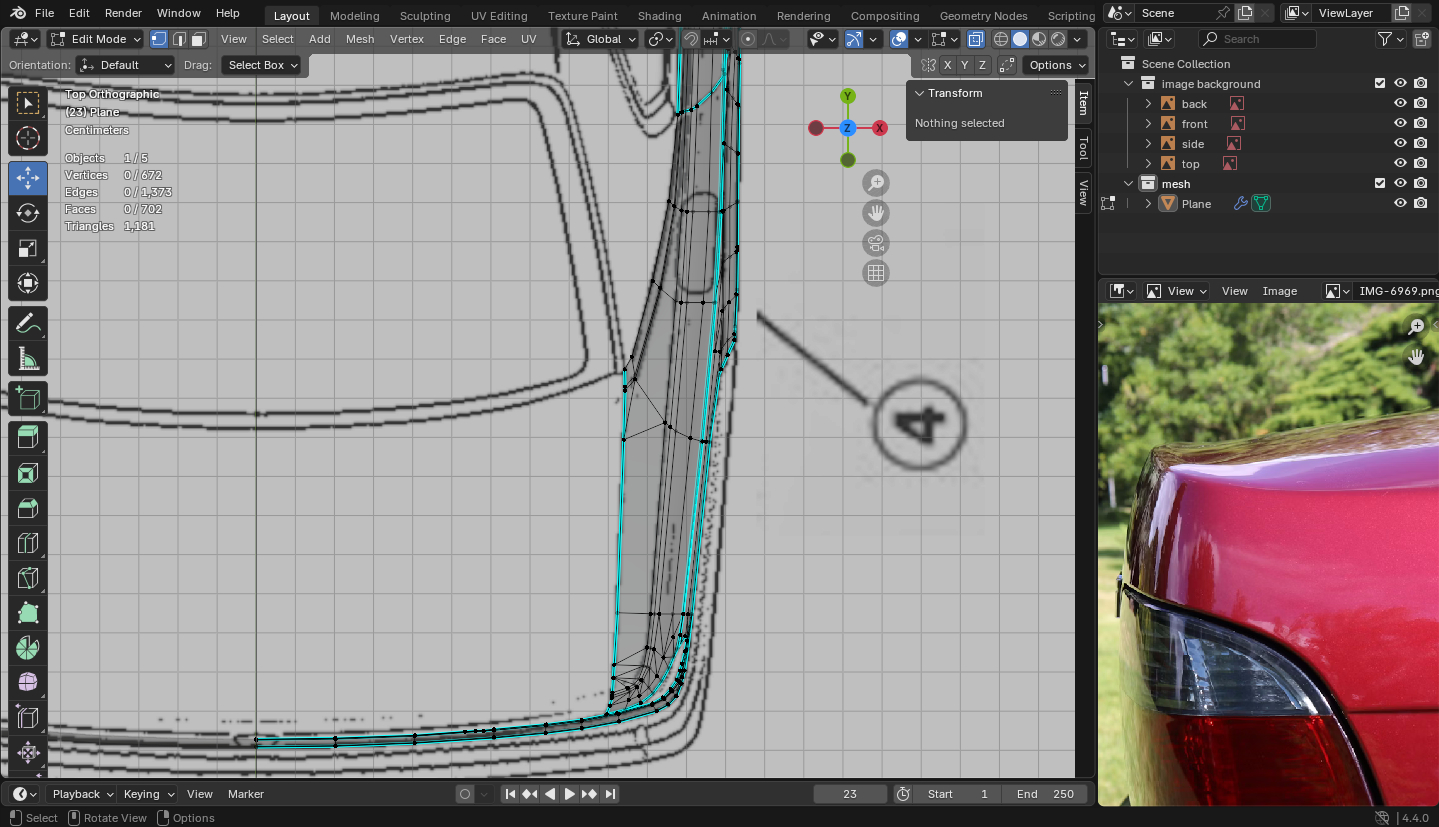Expand the front item in outliner
This screenshot has width=1439, height=827.
pos(1148,124)
